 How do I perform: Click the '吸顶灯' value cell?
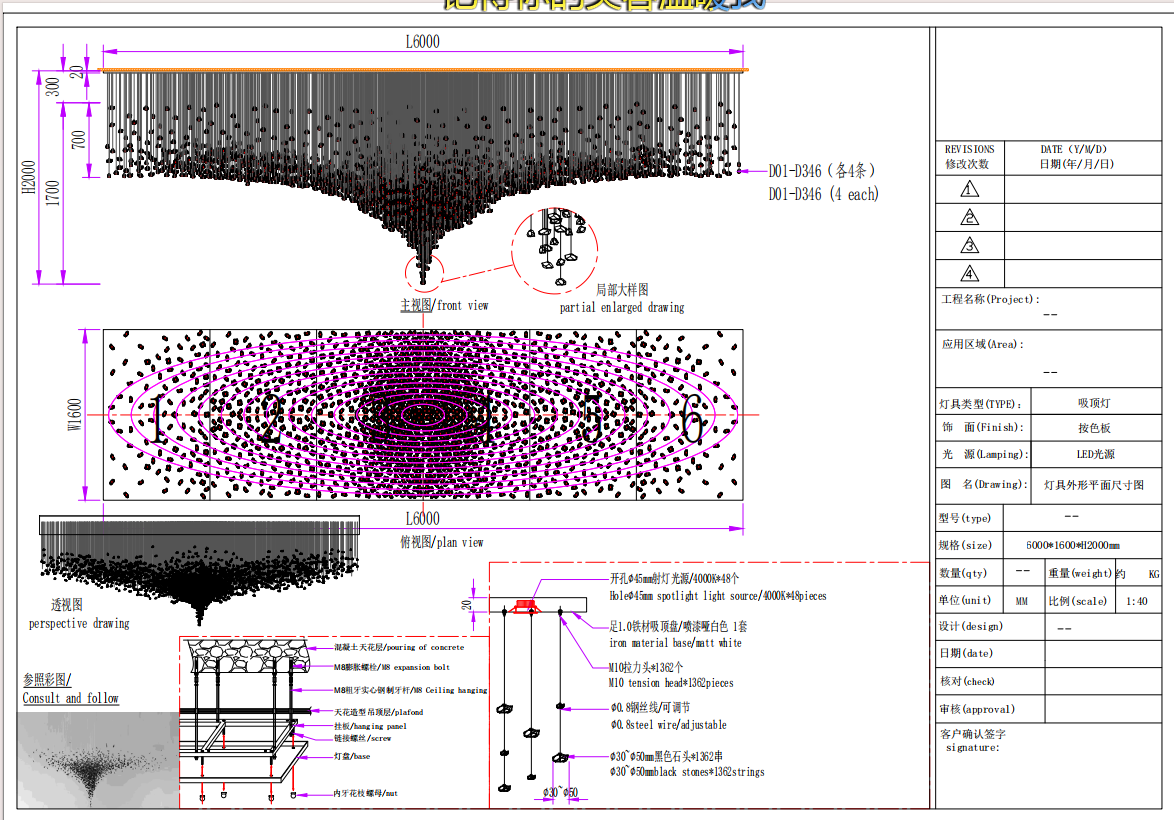pos(1096,402)
